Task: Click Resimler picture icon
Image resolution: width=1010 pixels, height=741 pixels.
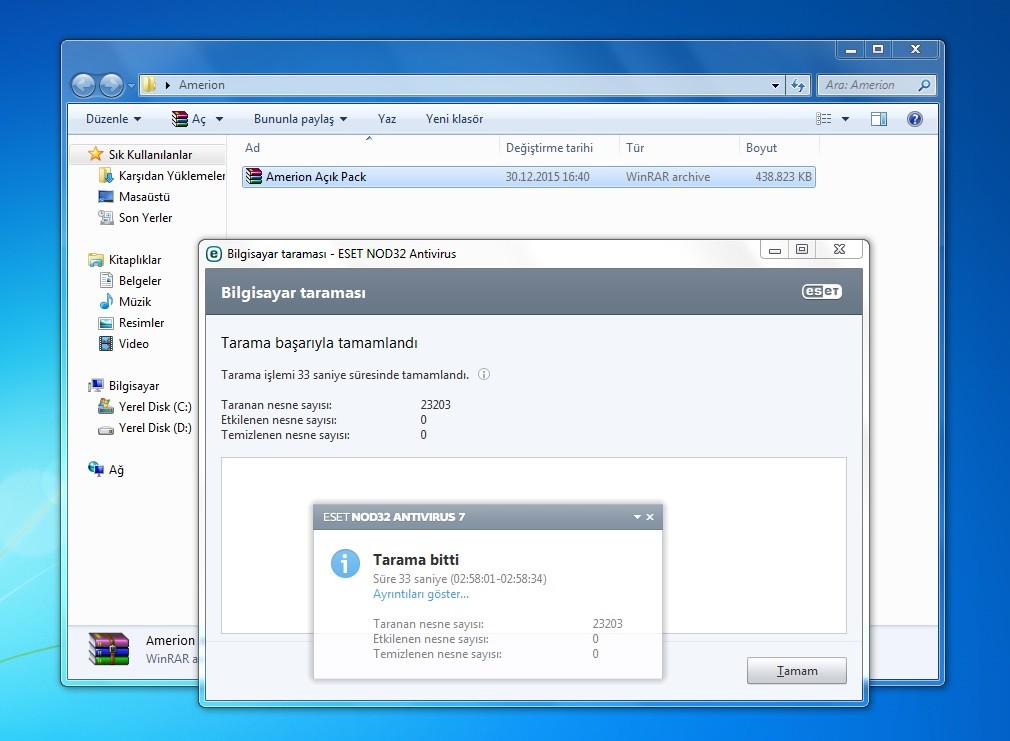Action: tap(106, 323)
